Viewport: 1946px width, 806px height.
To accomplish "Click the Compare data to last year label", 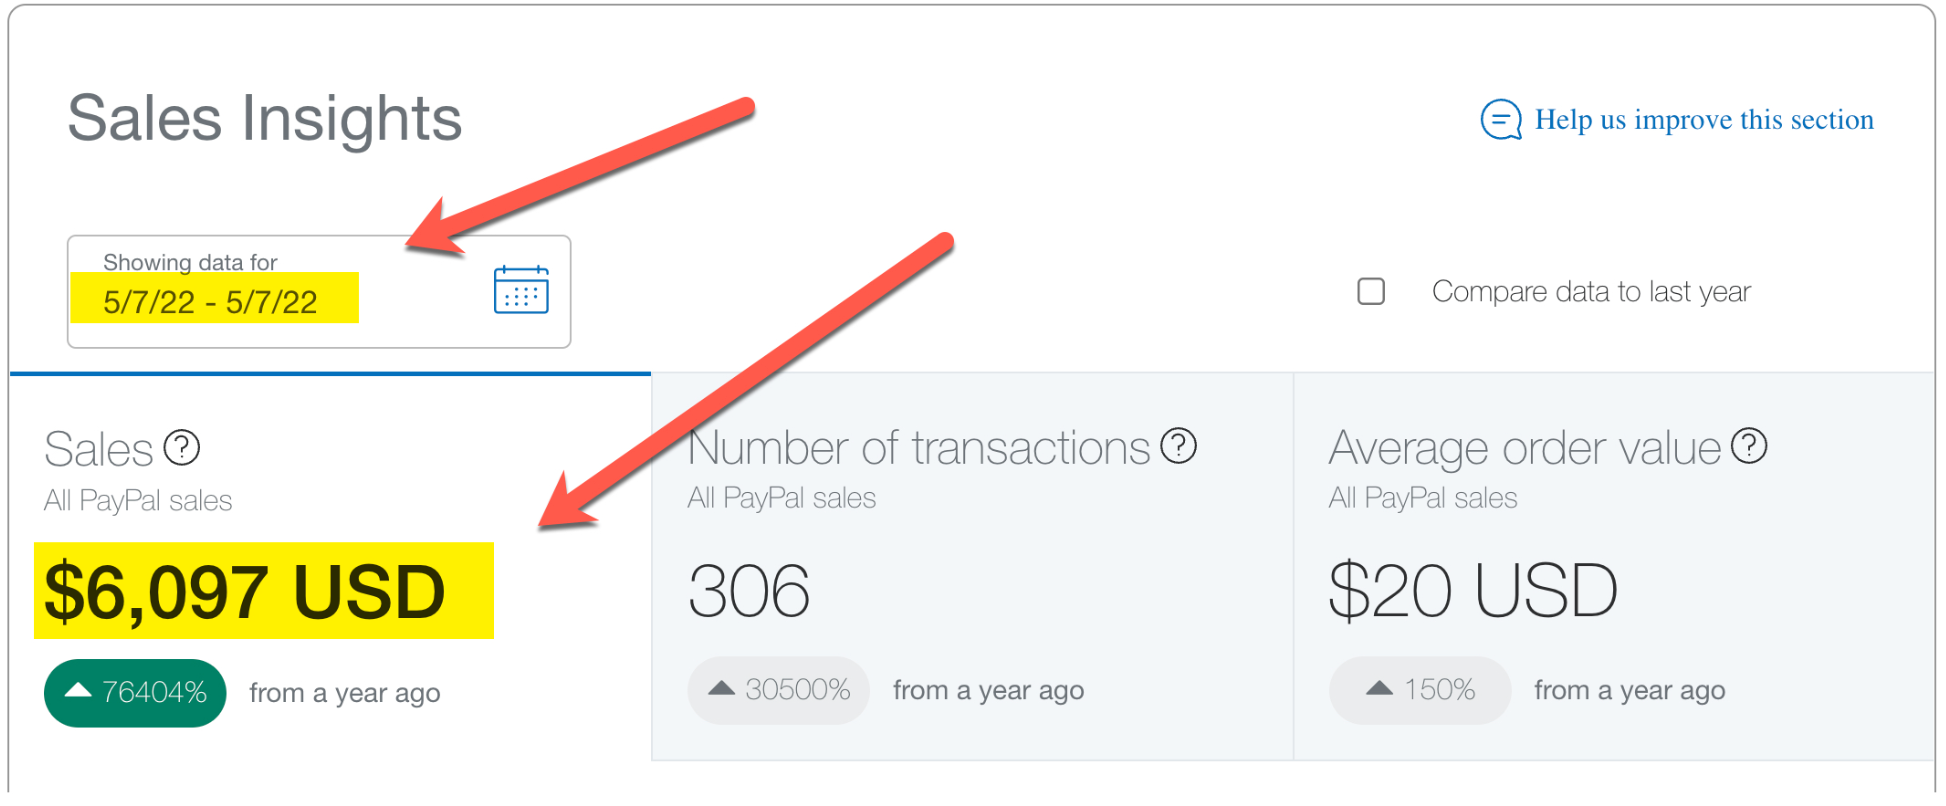I will 1591,291.
